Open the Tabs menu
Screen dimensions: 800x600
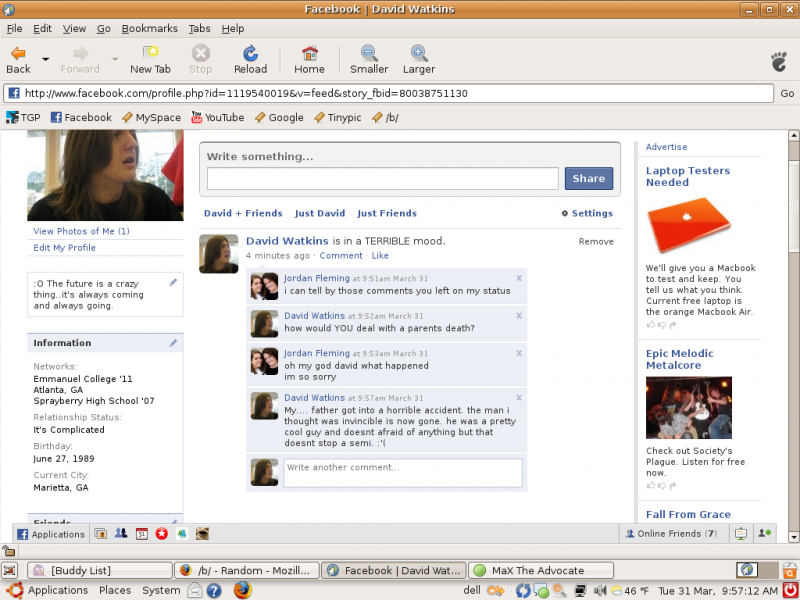[x=199, y=29]
